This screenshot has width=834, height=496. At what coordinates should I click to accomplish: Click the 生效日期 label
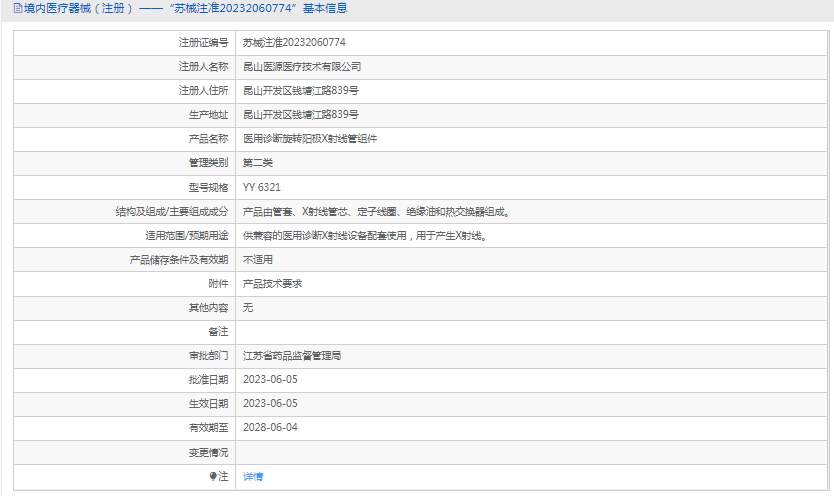coord(208,403)
